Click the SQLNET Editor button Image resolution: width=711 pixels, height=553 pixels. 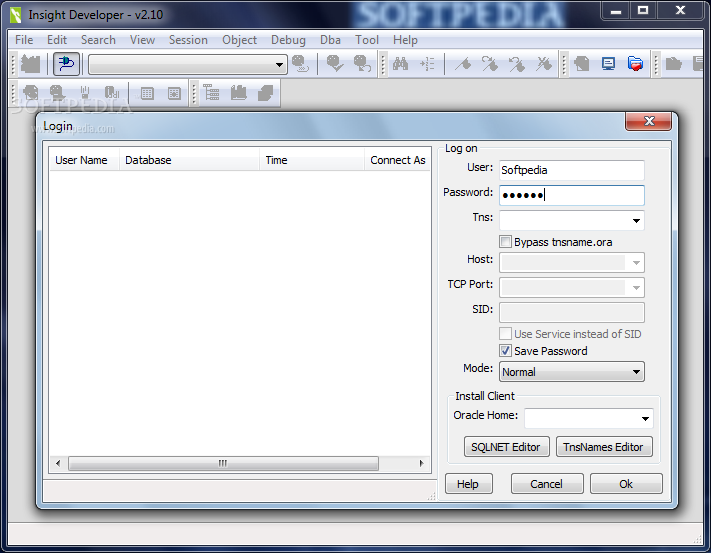[x=506, y=447]
